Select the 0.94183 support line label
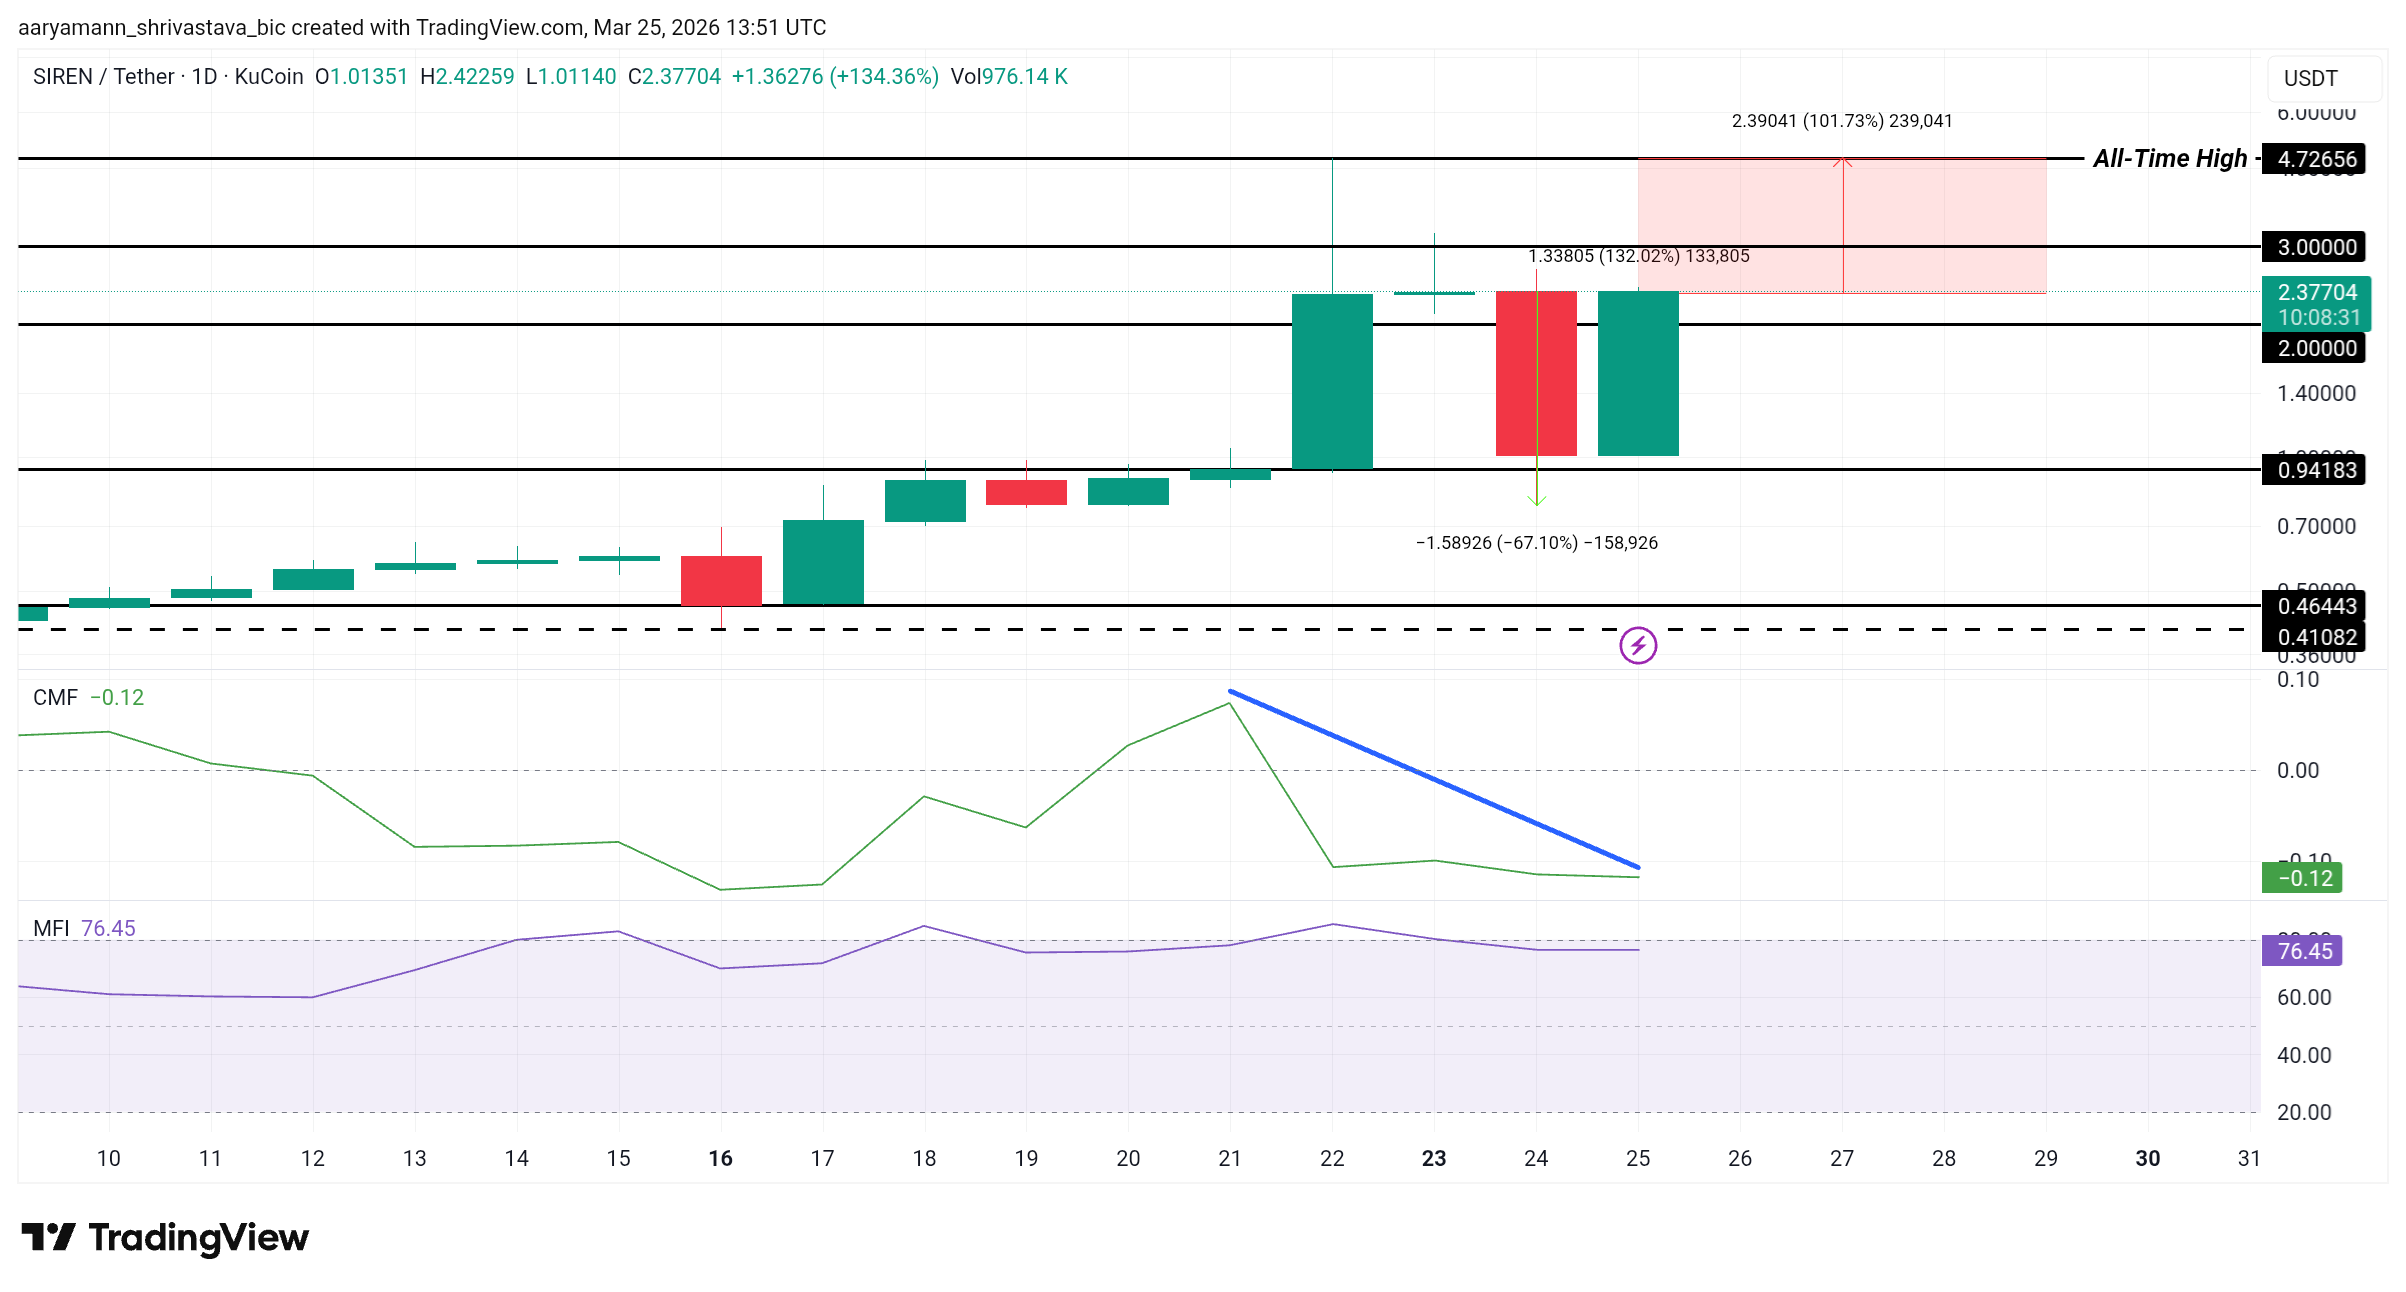The image size is (2406, 1292). 2314,470
